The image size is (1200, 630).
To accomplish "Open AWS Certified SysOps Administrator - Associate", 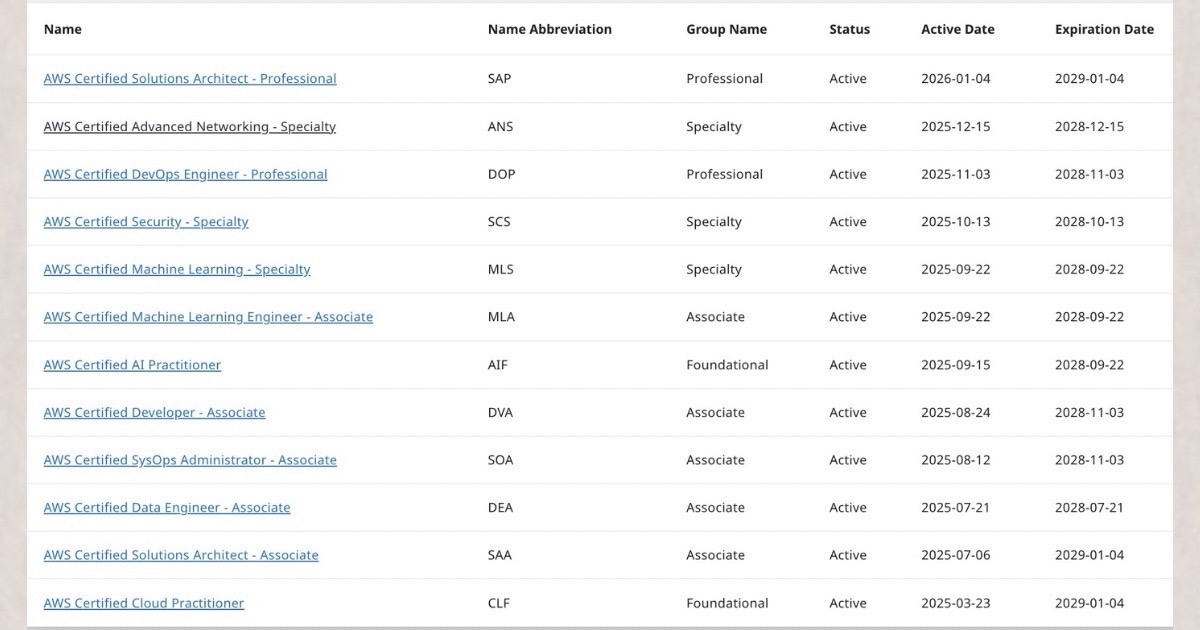I will (190, 460).
